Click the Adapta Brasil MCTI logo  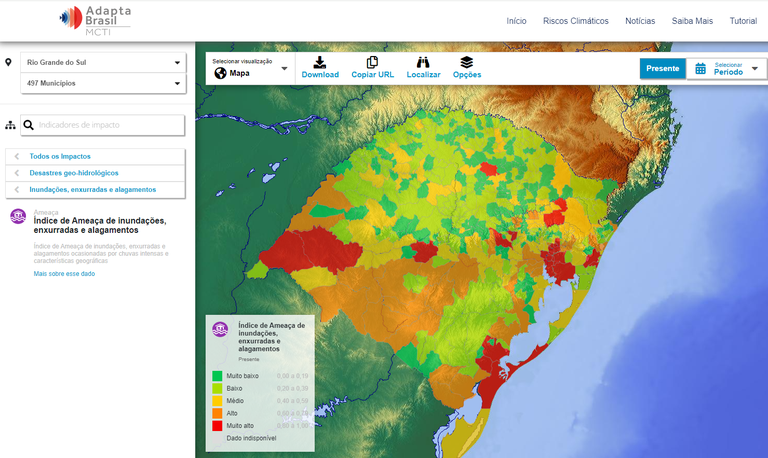pos(95,19)
